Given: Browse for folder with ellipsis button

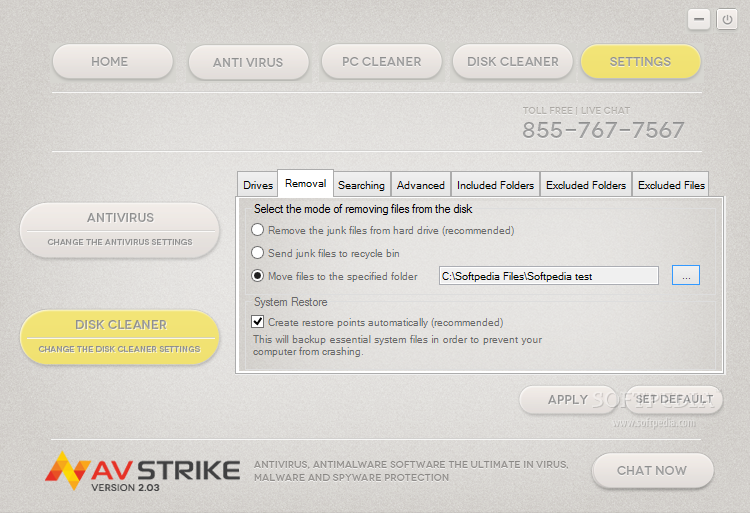Looking at the screenshot, I should [x=686, y=275].
